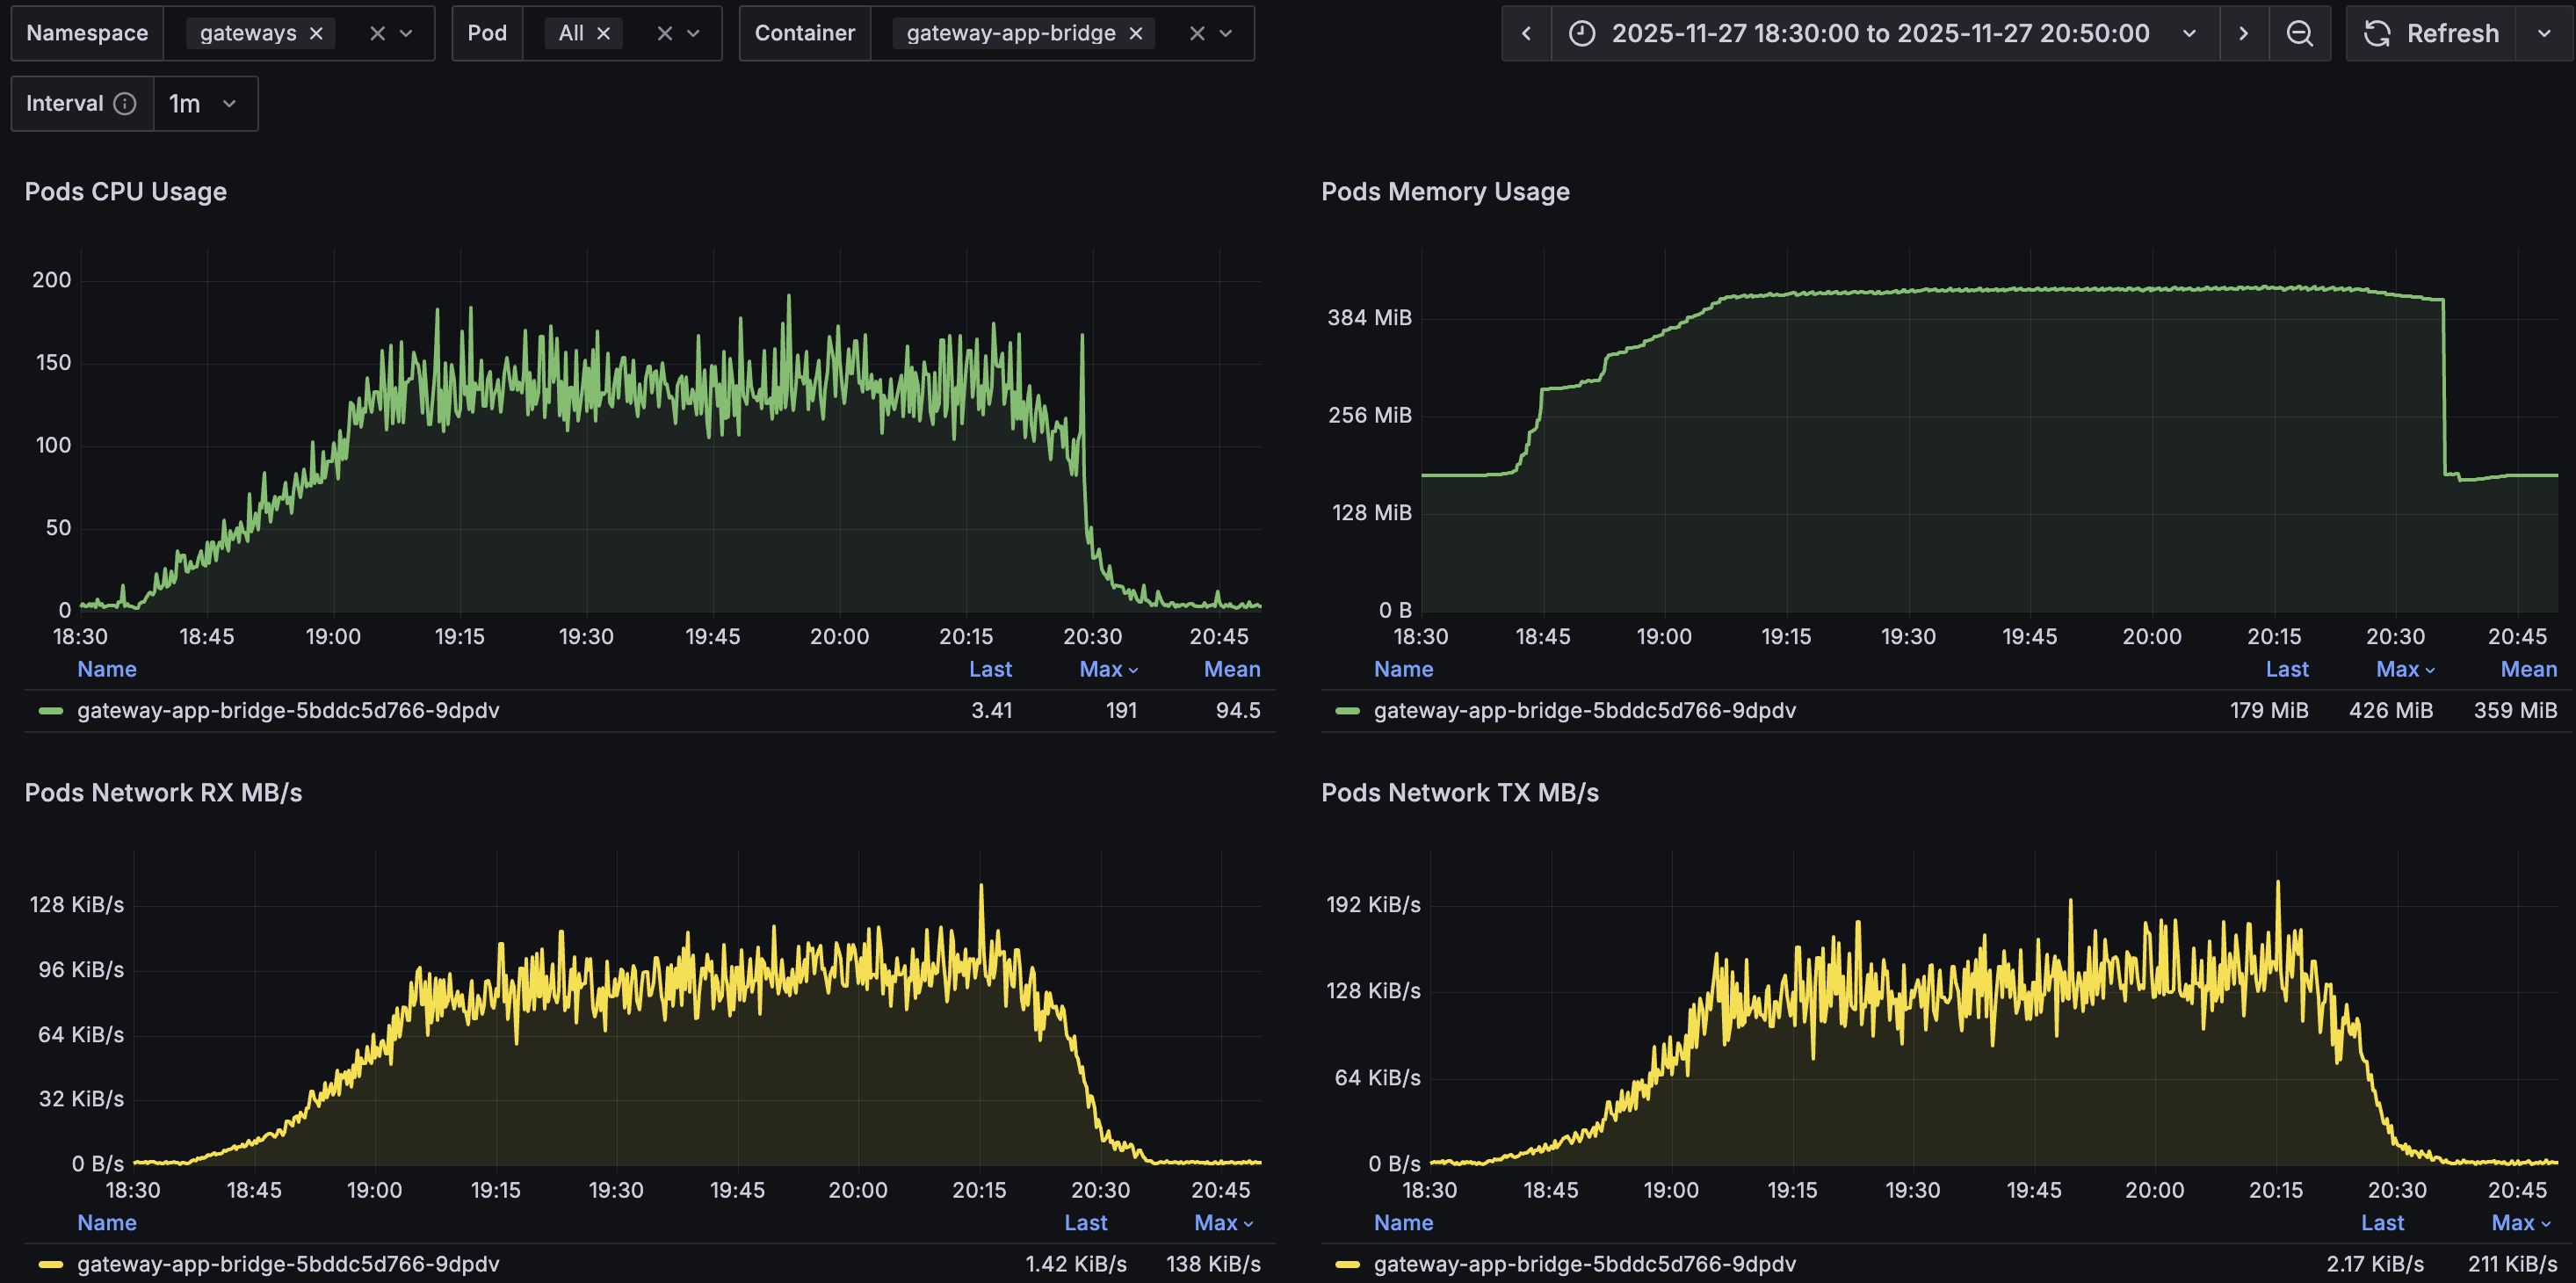Screen dimensions: 2576x1283
Task: Clear the All pod filter tag
Action: (x=604, y=32)
